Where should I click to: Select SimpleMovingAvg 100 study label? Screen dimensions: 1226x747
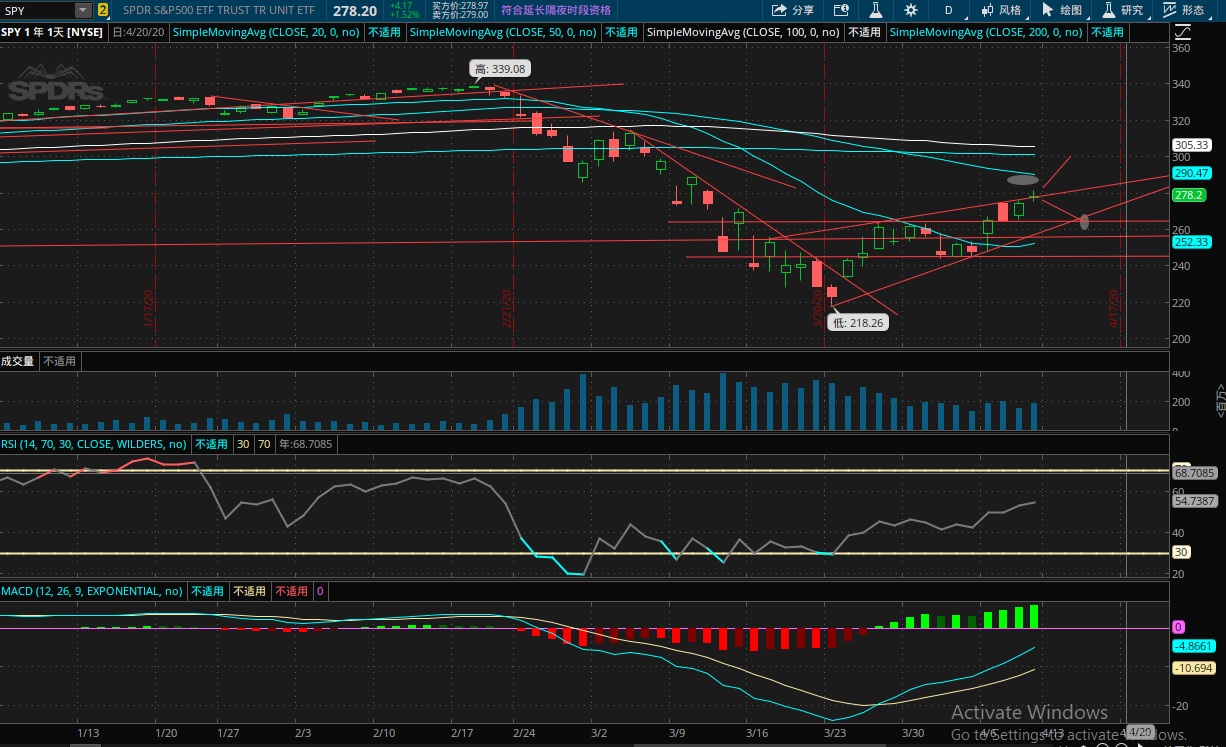(x=743, y=32)
